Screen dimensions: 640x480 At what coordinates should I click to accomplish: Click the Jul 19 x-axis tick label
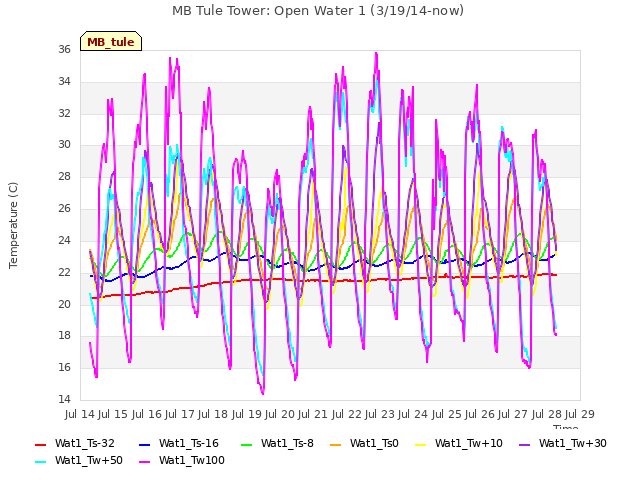246,414
